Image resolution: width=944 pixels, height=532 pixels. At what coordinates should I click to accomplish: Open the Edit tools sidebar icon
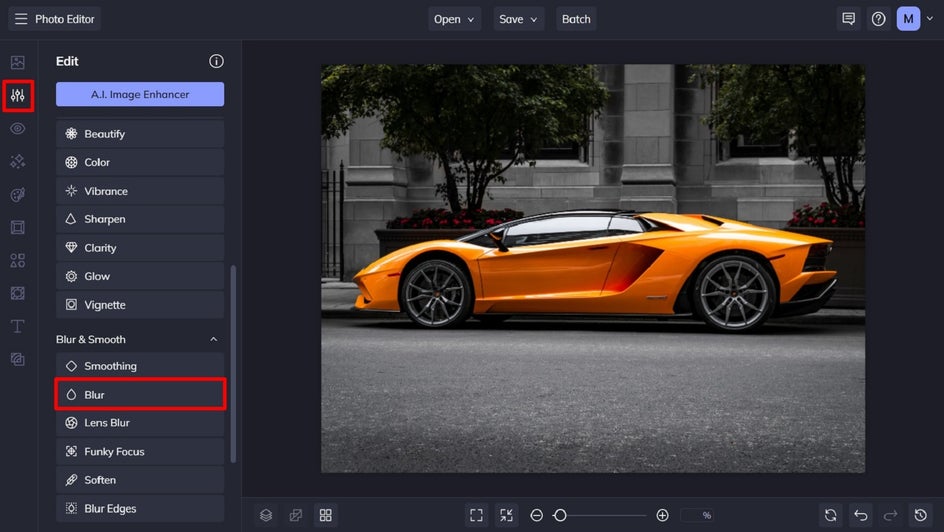click(x=18, y=96)
